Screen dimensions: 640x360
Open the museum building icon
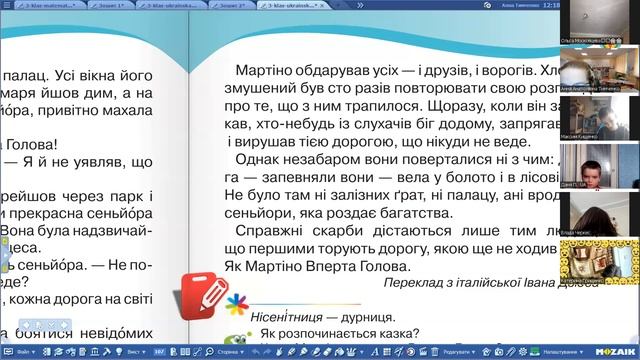(x=95, y=351)
